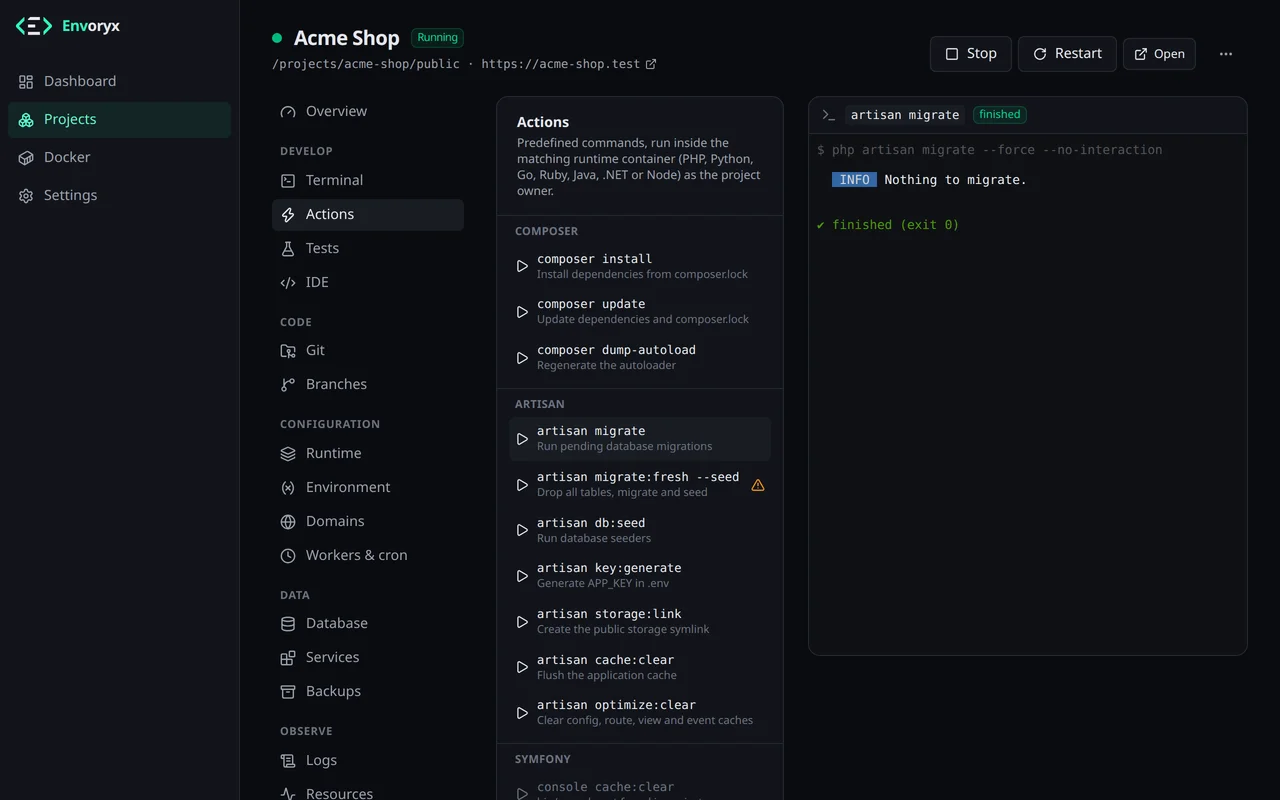Click the finished status badge
The height and width of the screenshot is (800, 1280).
click(x=1000, y=115)
